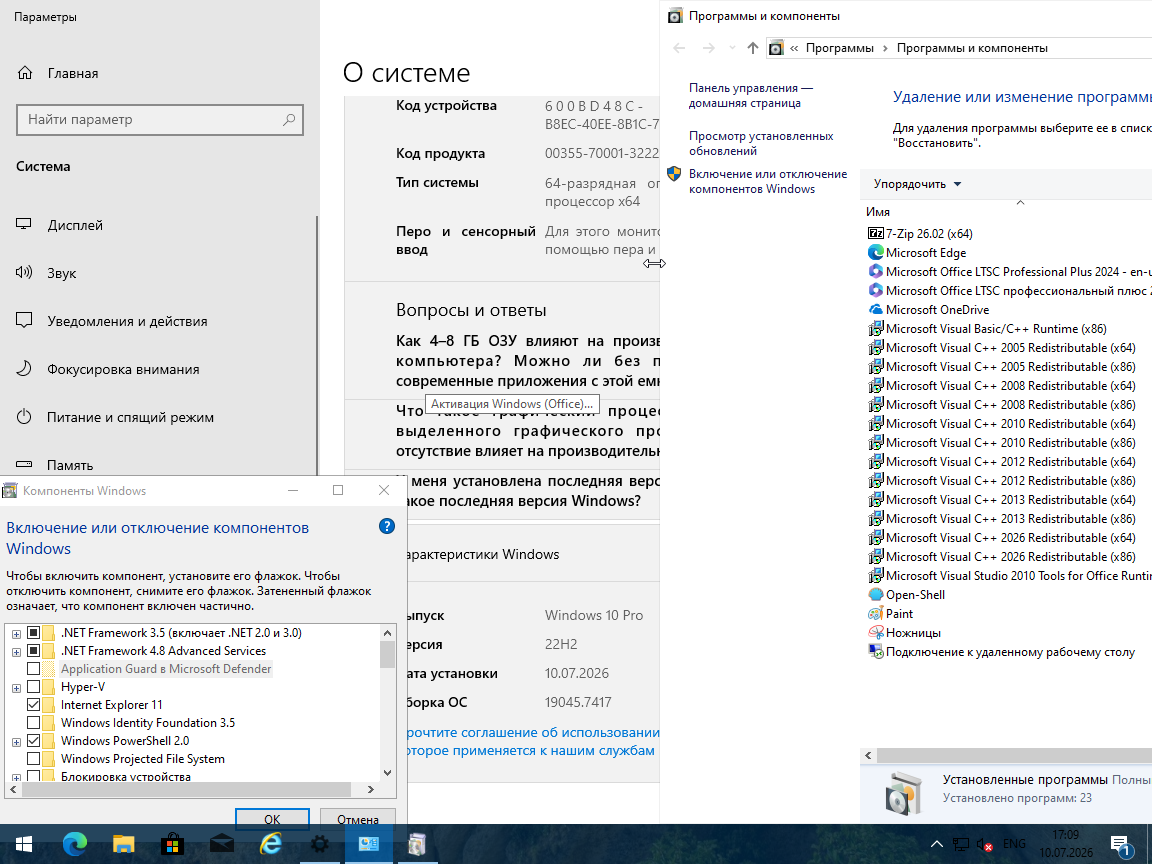The image size is (1152, 864).
Task: Select the Open-Shell program icon
Action: point(875,595)
